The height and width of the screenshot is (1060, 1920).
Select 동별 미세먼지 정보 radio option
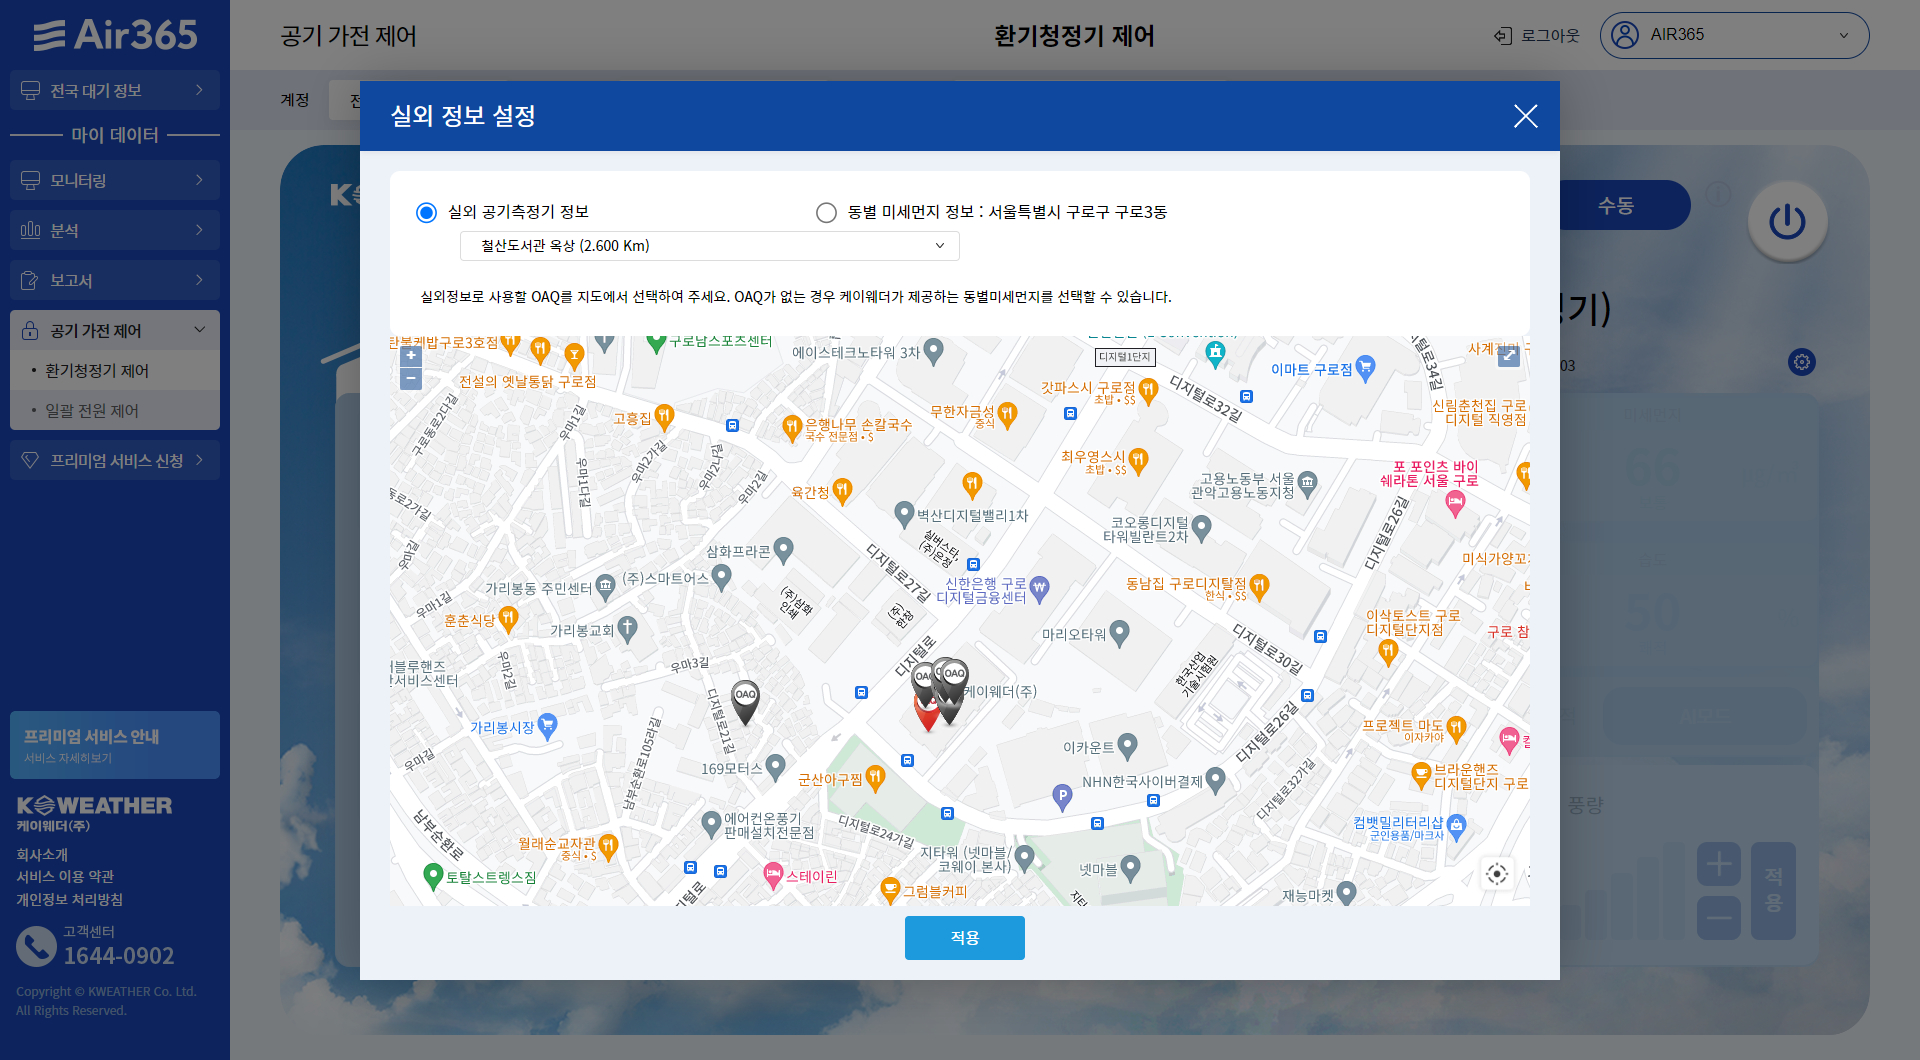[826, 212]
